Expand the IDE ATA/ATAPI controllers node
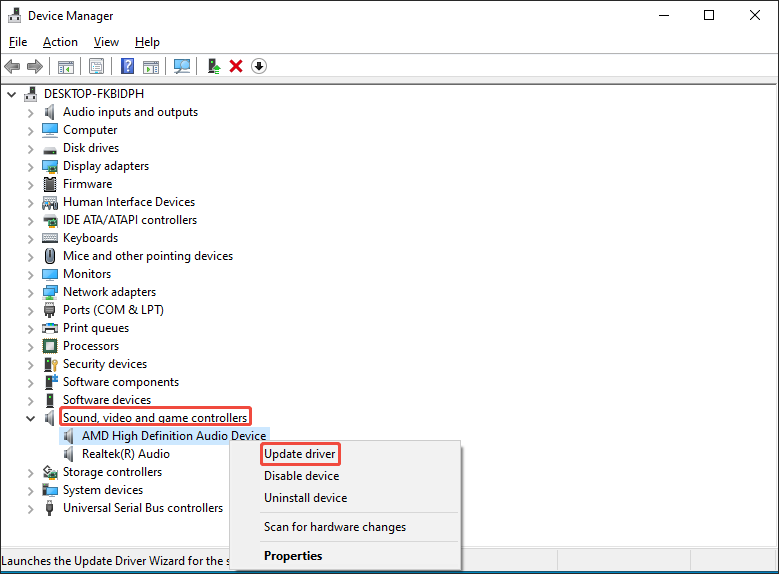This screenshot has height=574, width=779. [x=31, y=221]
